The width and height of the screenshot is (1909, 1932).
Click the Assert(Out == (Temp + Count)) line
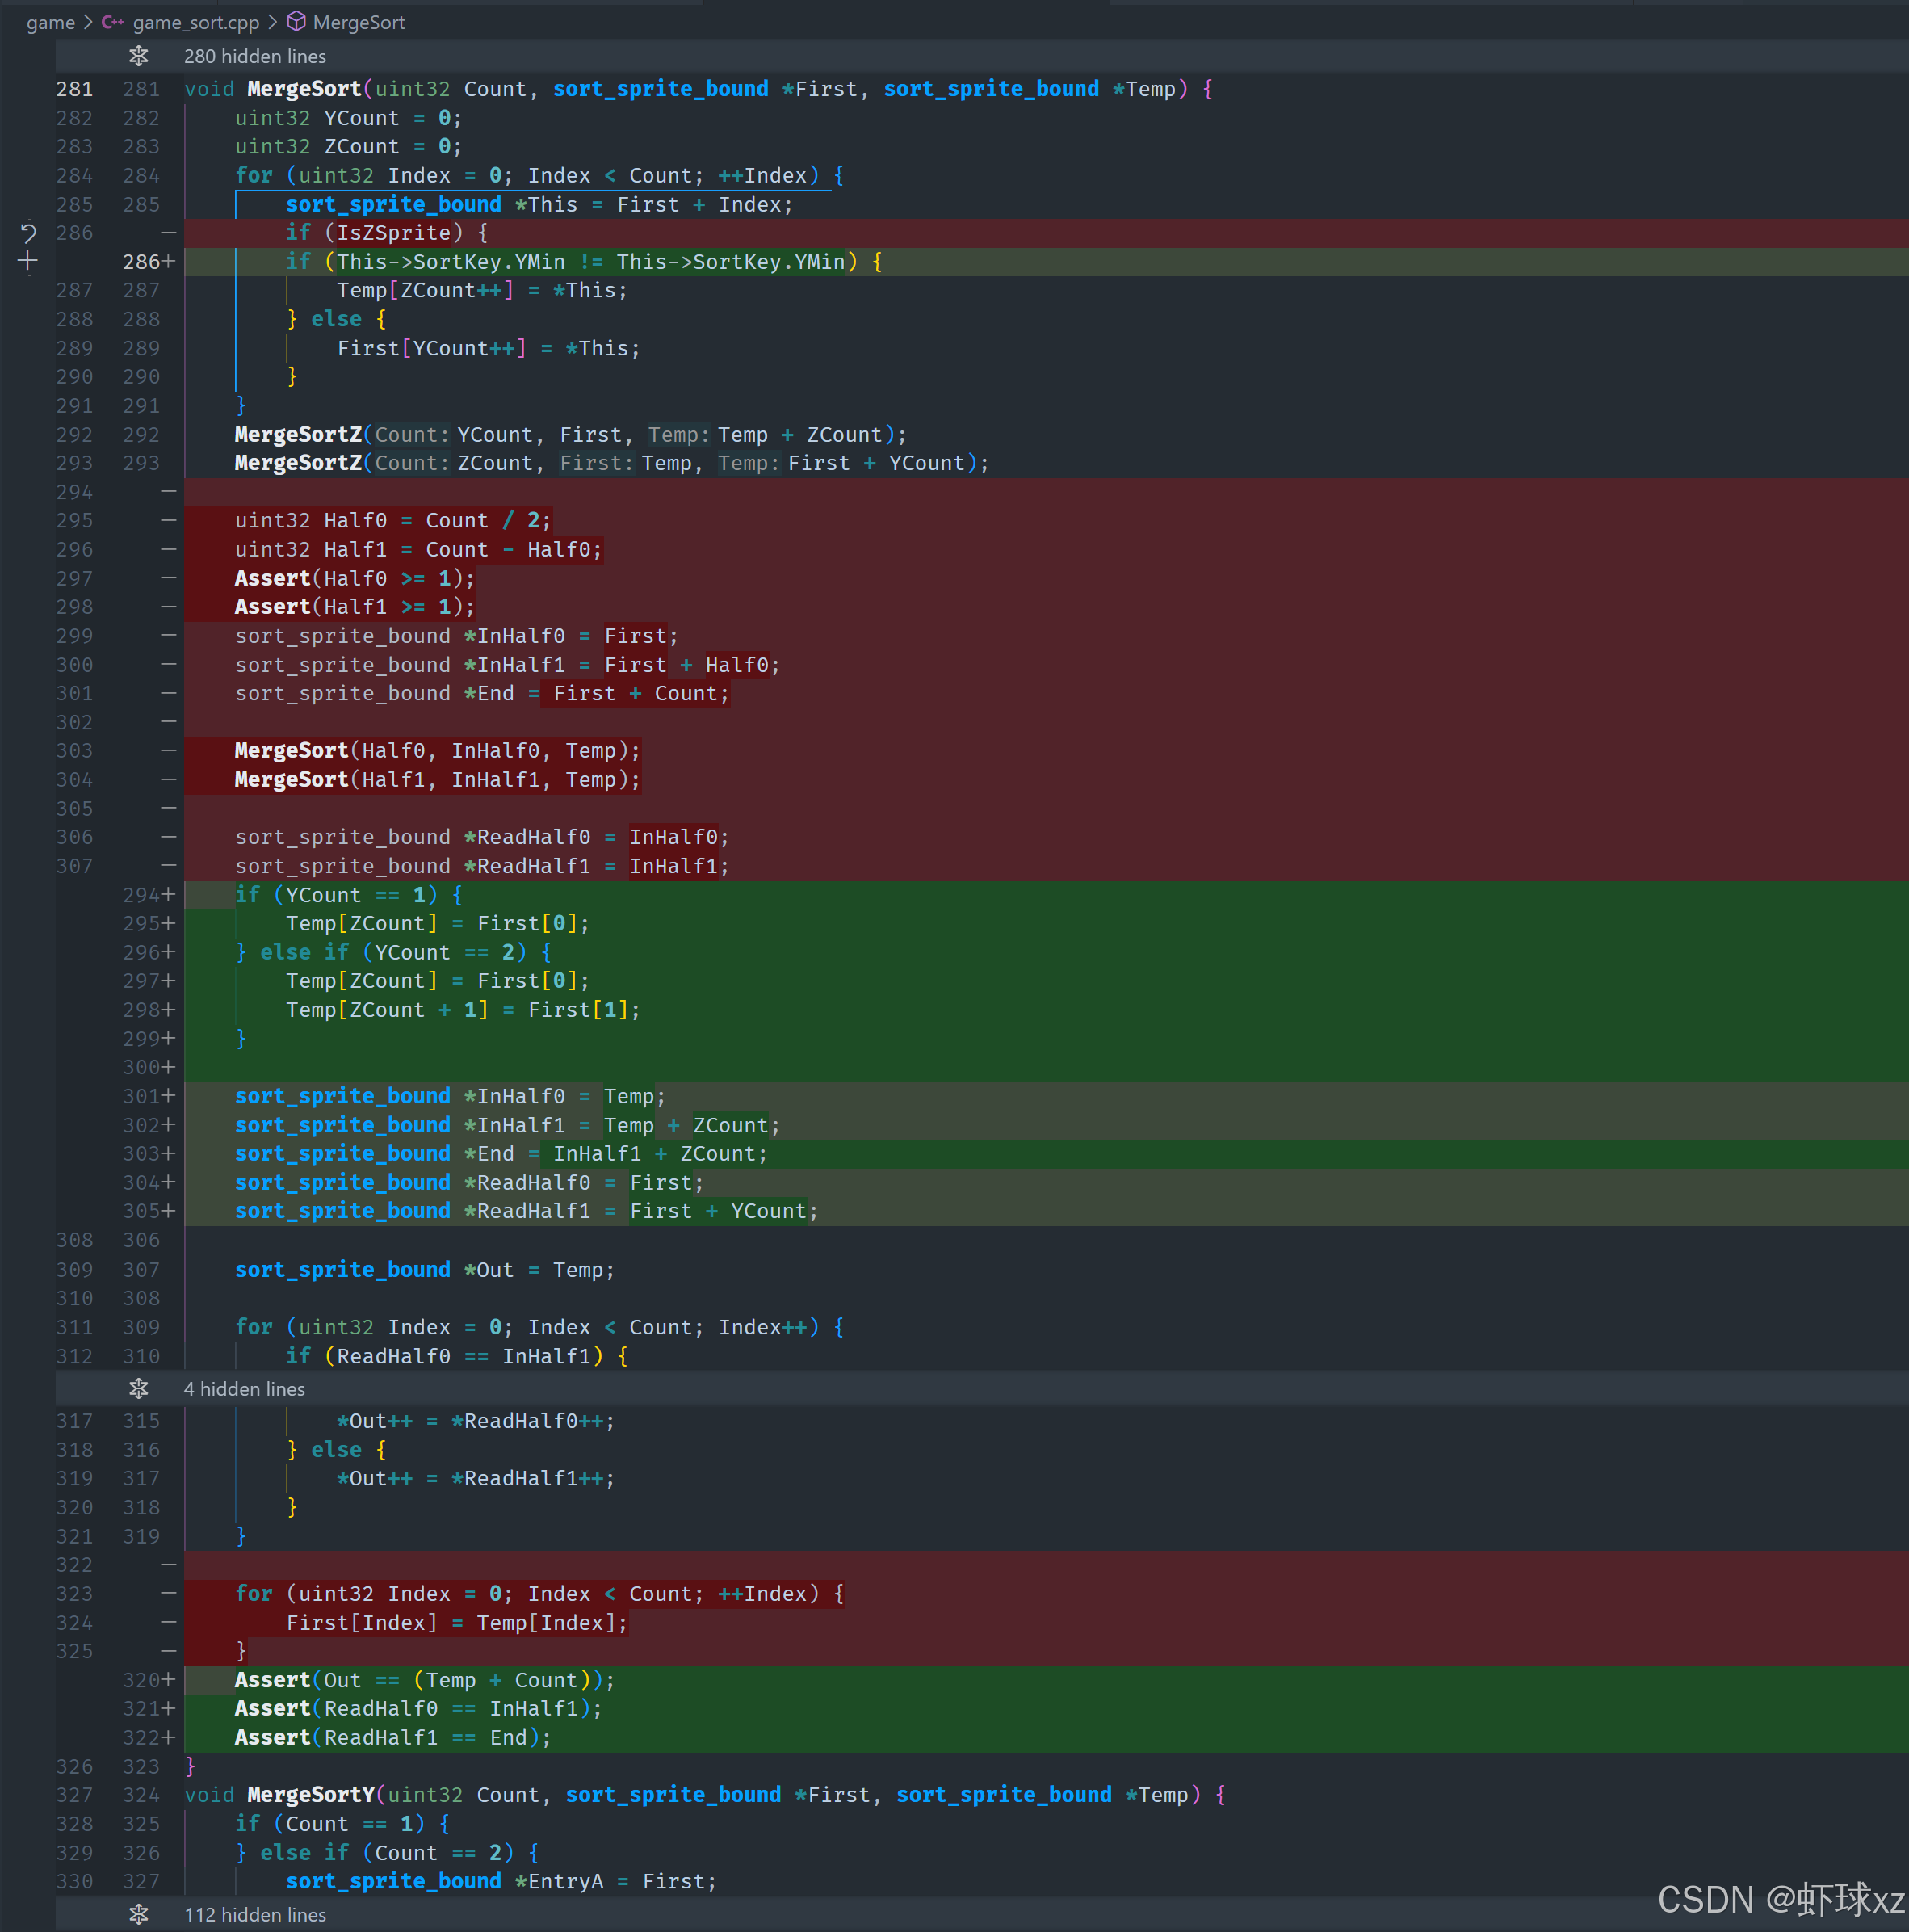(424, 1680)
